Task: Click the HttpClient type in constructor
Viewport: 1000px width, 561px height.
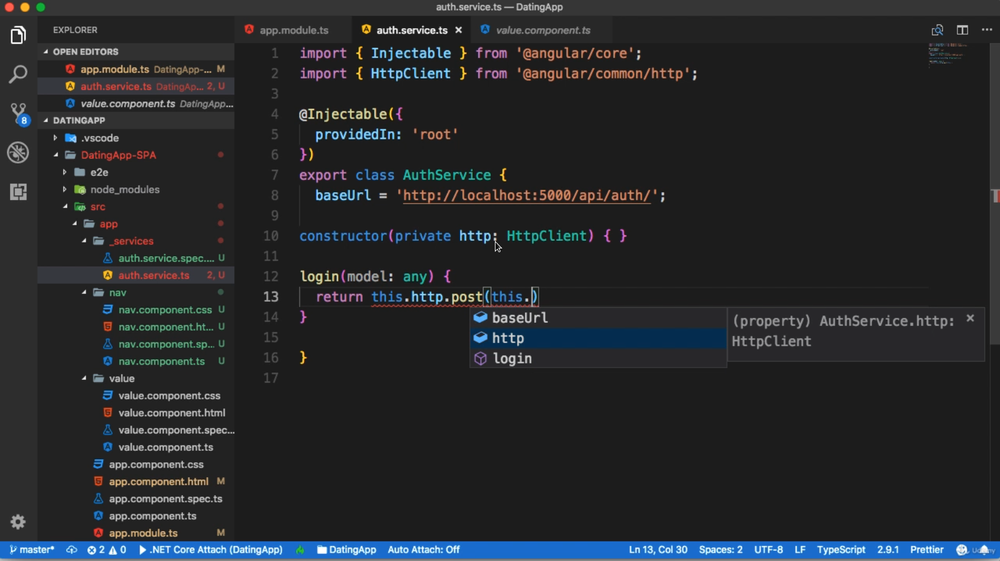Action: coord(546,236)
